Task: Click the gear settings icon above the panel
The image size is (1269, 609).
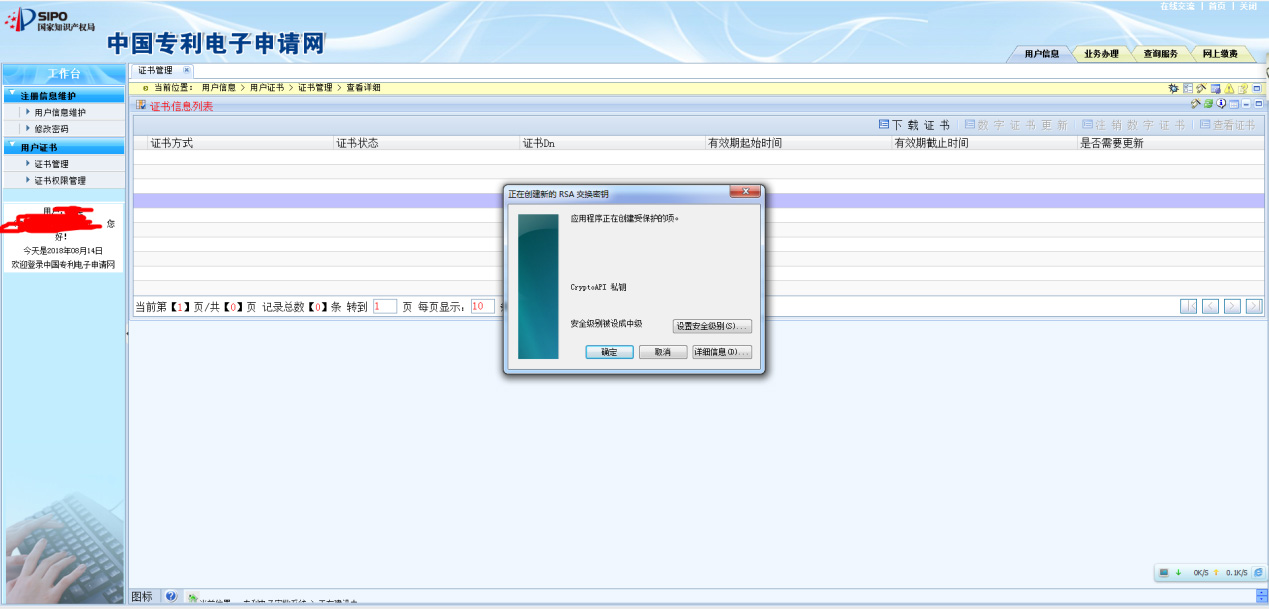Action: 1174,87
